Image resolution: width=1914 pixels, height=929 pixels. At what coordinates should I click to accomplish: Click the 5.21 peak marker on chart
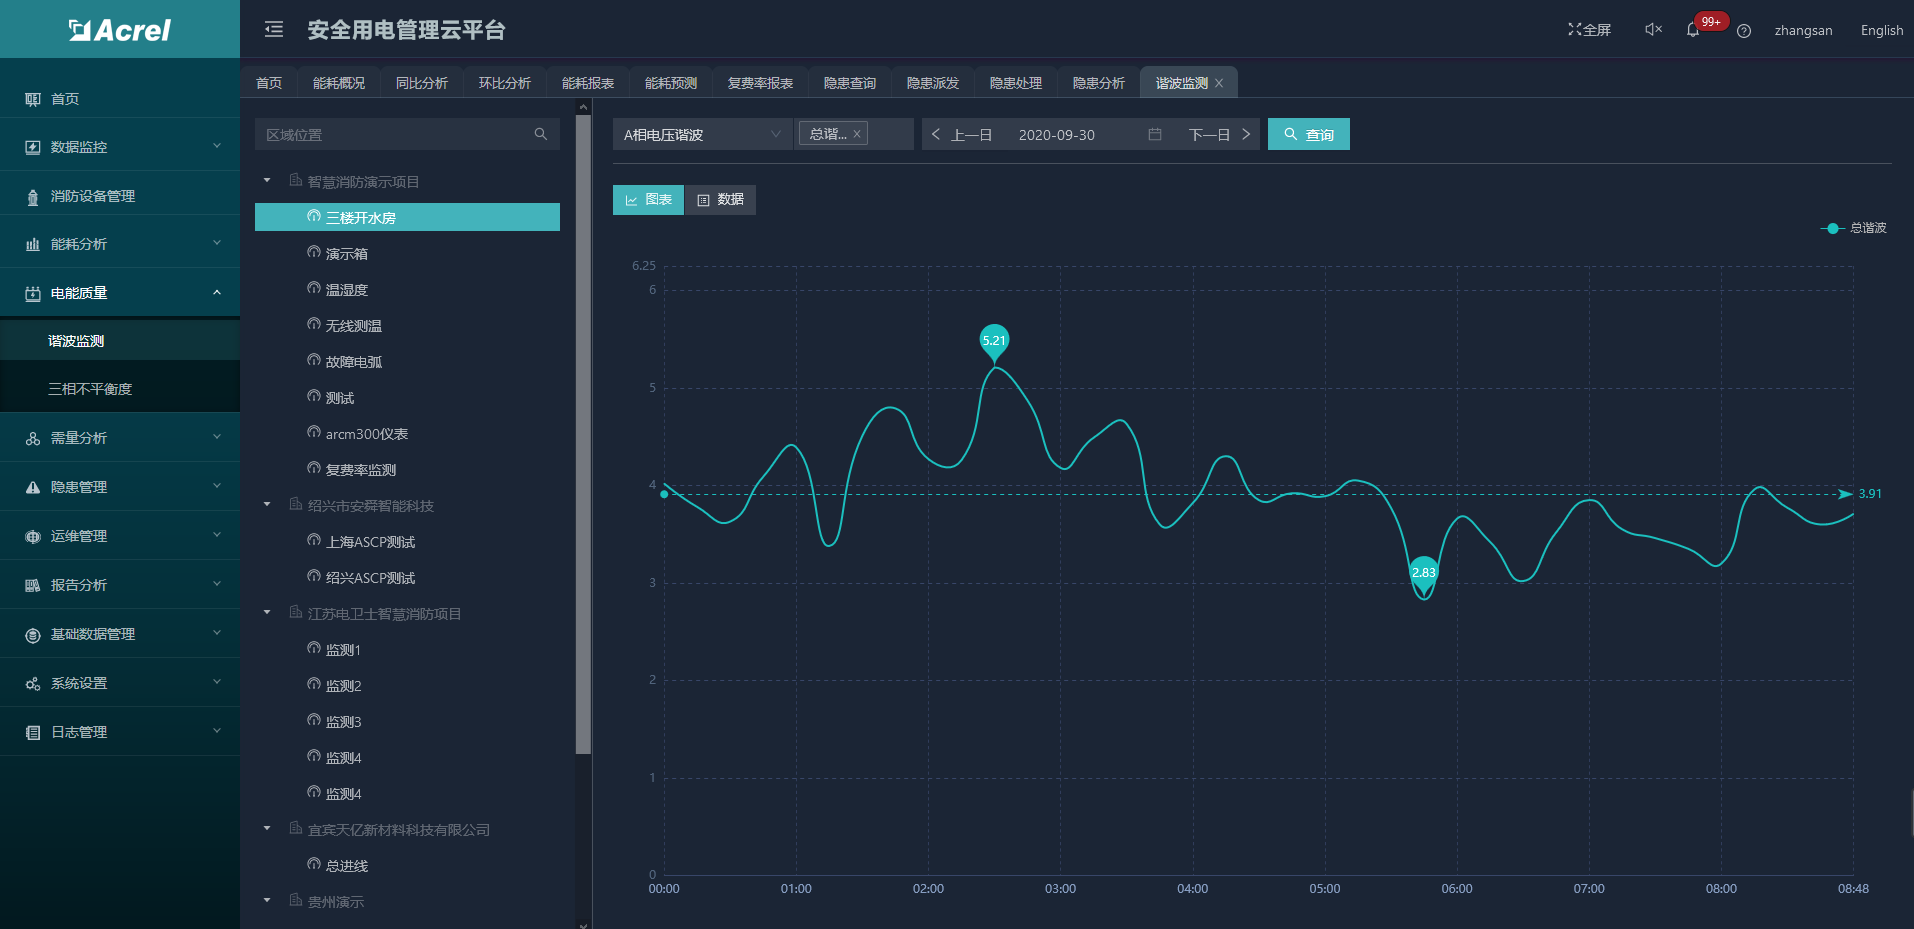tap(994, 342)
